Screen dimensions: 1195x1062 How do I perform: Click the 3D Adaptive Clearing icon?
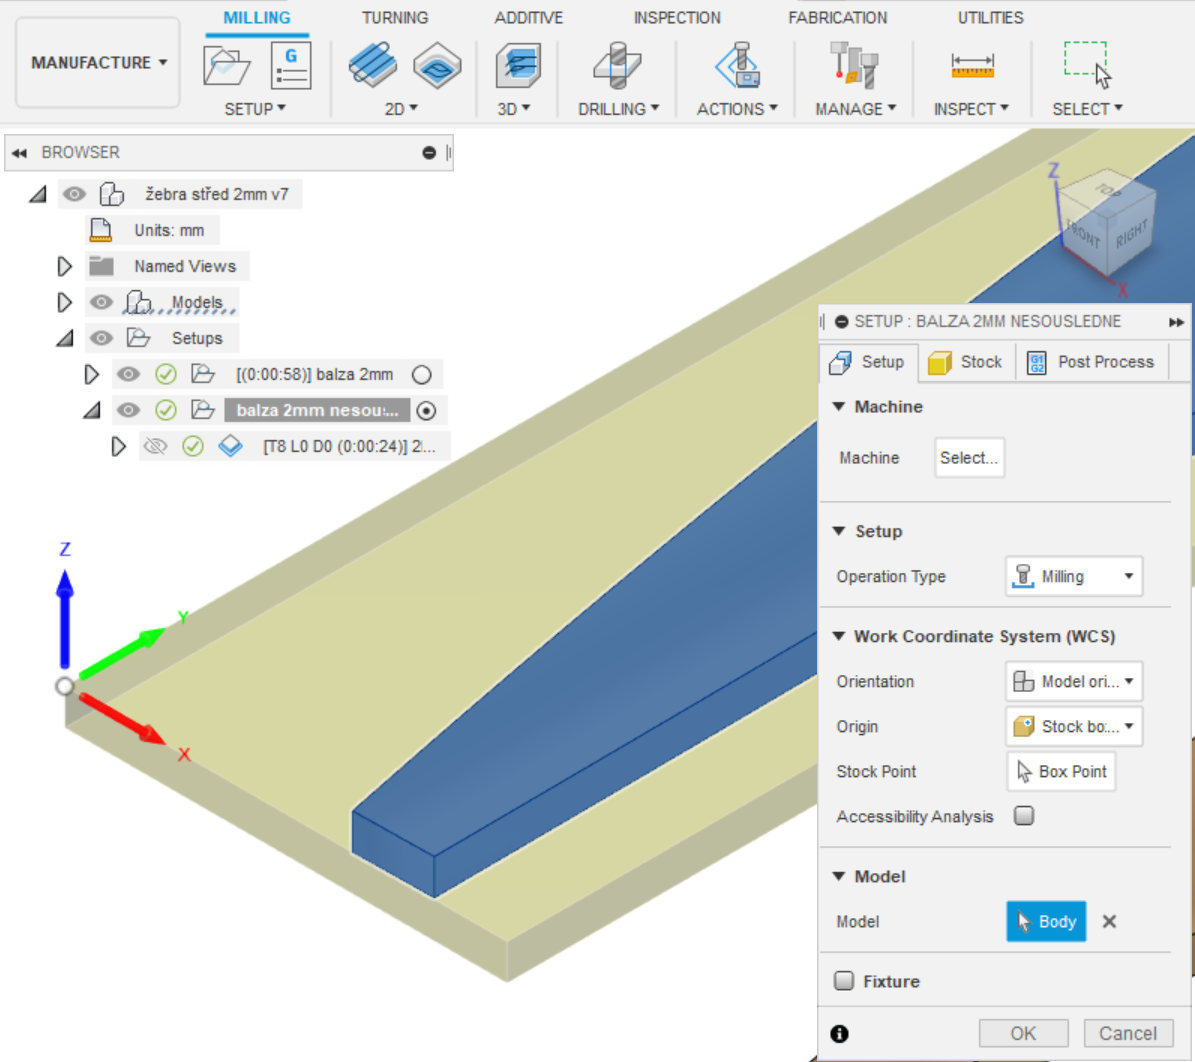click(x=518, y=66)
